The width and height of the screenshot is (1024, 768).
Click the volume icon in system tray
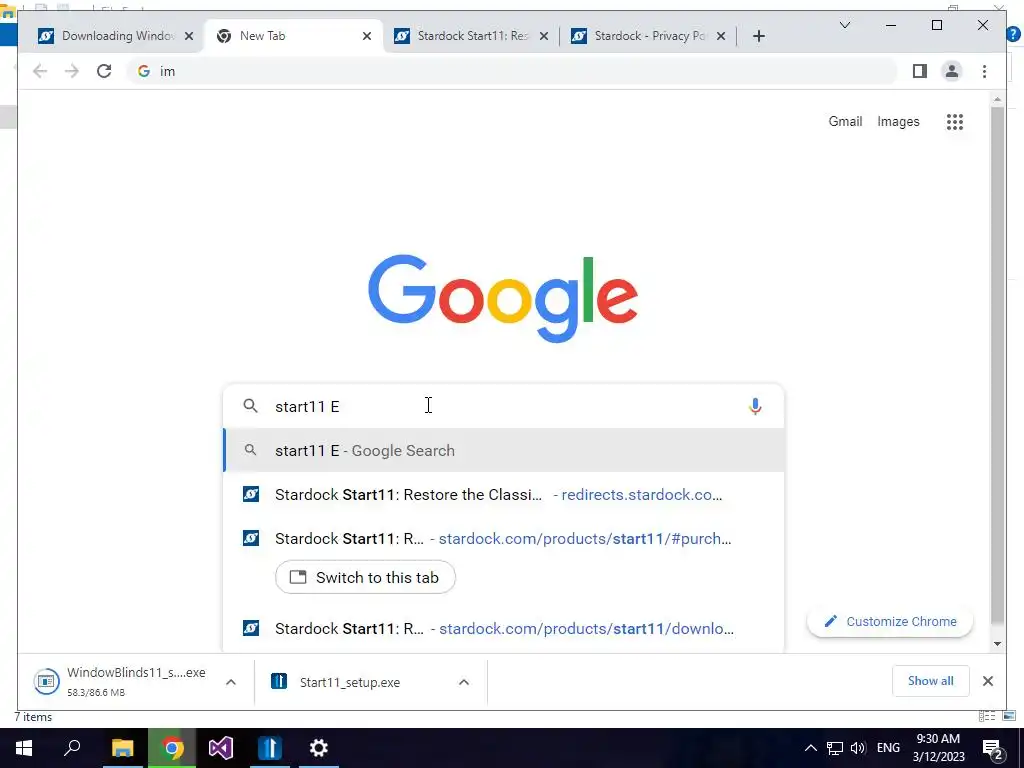click(x=858, y=748)
